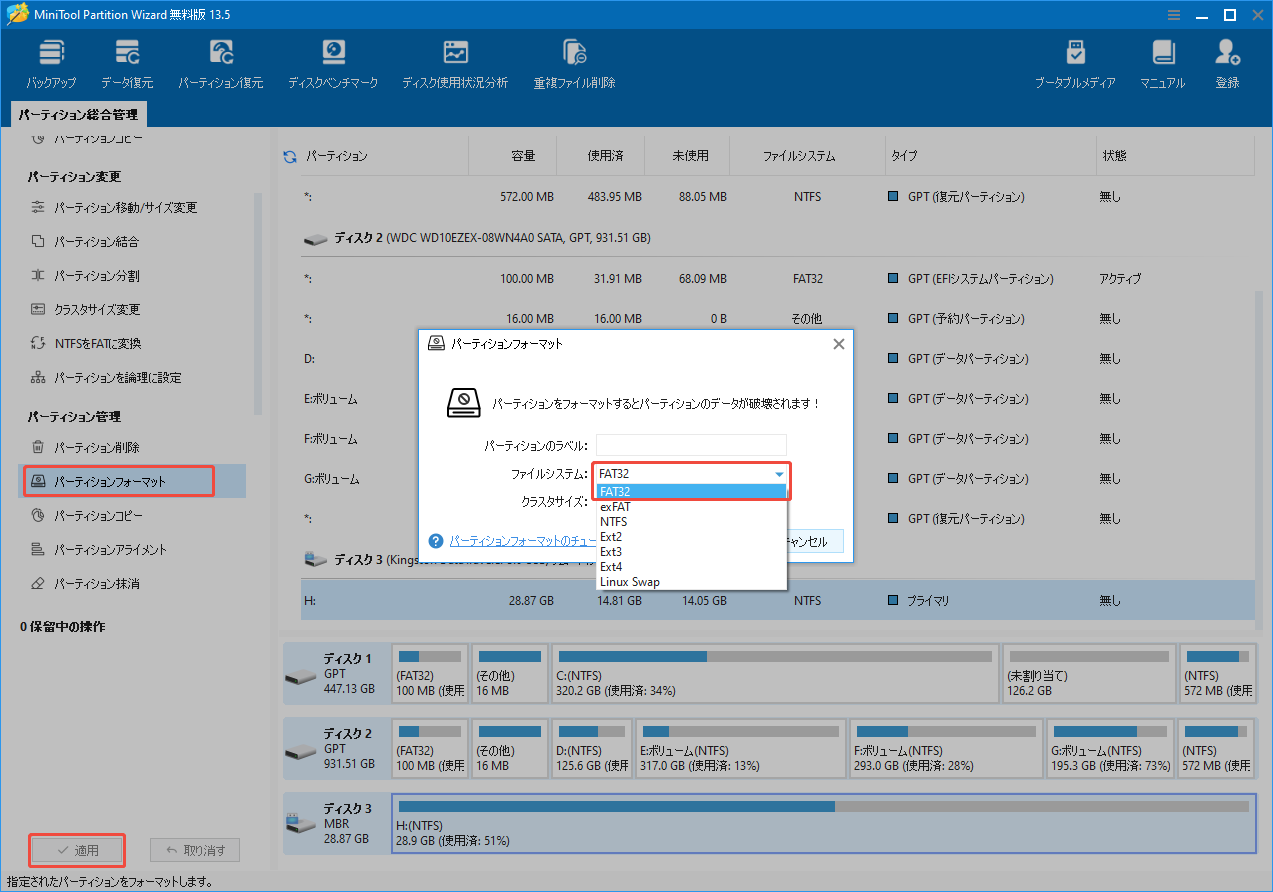Start パーティション復元 (partition recovery)
1273x892 pixels.
(220, 62)
